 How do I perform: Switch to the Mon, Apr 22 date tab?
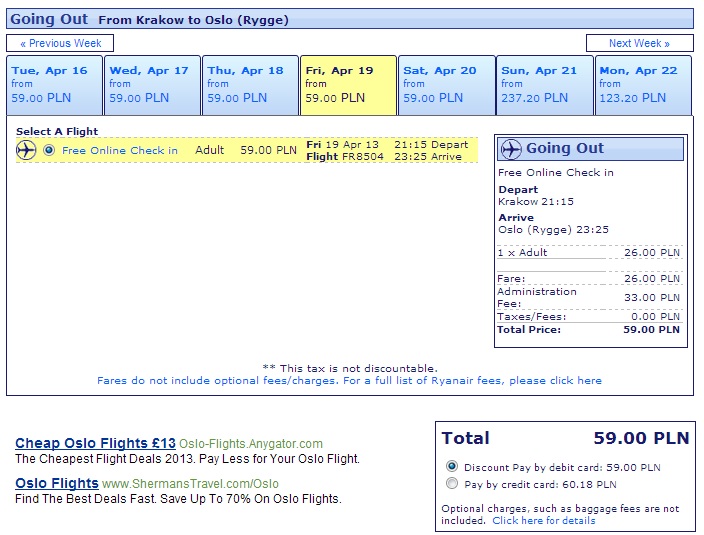click(643, 85)
